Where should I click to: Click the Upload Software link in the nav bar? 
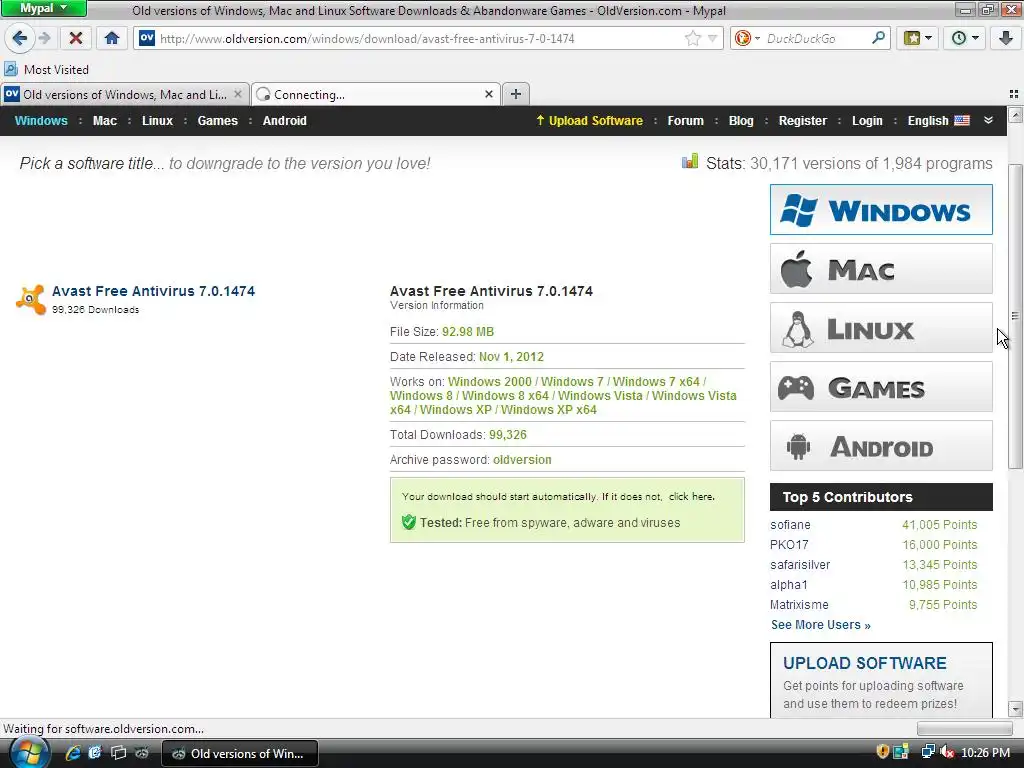pos(590,121)
